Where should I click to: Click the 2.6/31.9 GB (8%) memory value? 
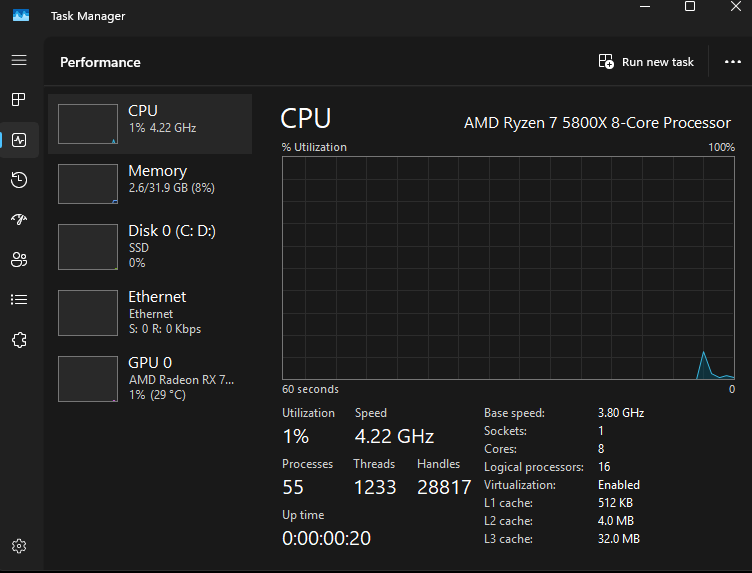(x=171, y=188)
